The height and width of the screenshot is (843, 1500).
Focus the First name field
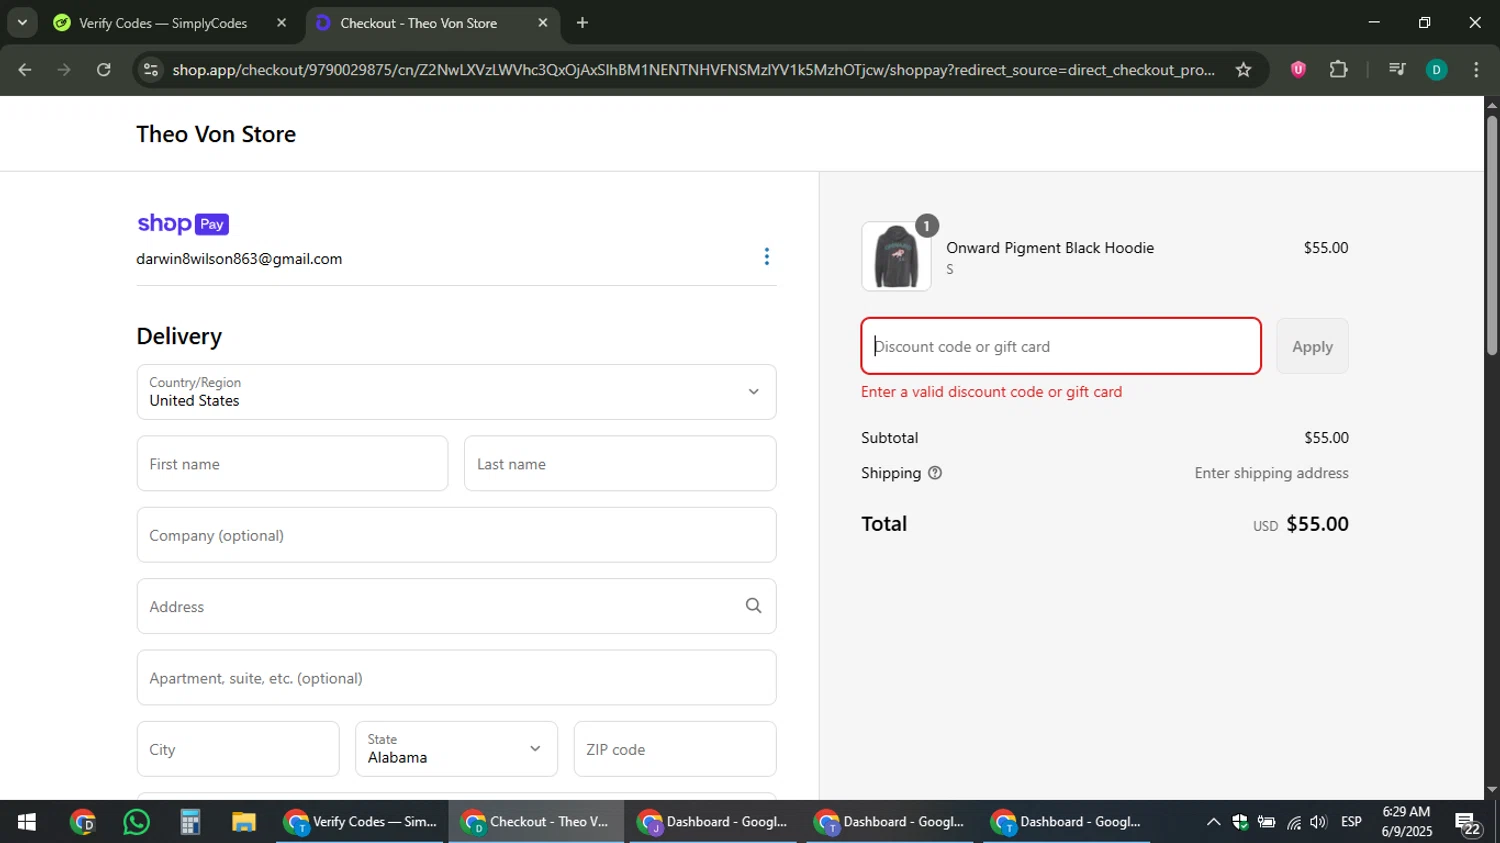[x=292, y=464]
